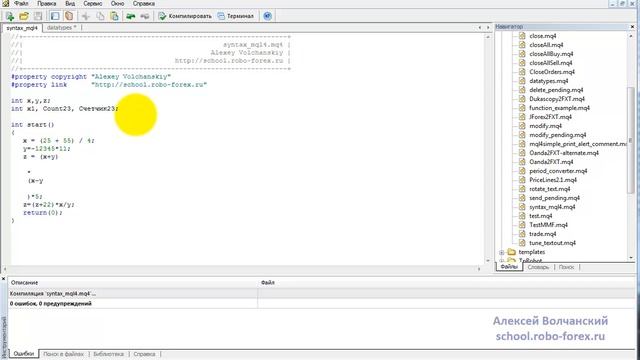Switch to the Словарь navigator tab

pyautogui.click(x=538, y=267)
